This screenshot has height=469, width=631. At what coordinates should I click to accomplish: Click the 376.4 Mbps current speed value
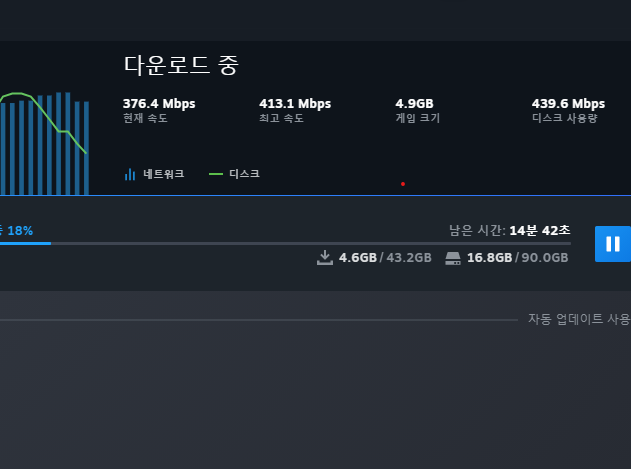pyautogui.click(x=159, y=103)
